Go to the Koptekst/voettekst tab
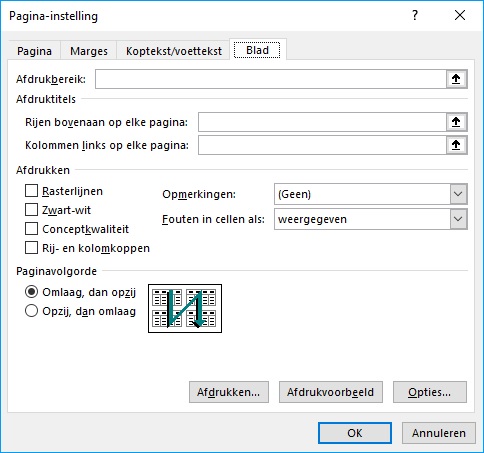The image size is (484, 453). [x=174, y=51]
